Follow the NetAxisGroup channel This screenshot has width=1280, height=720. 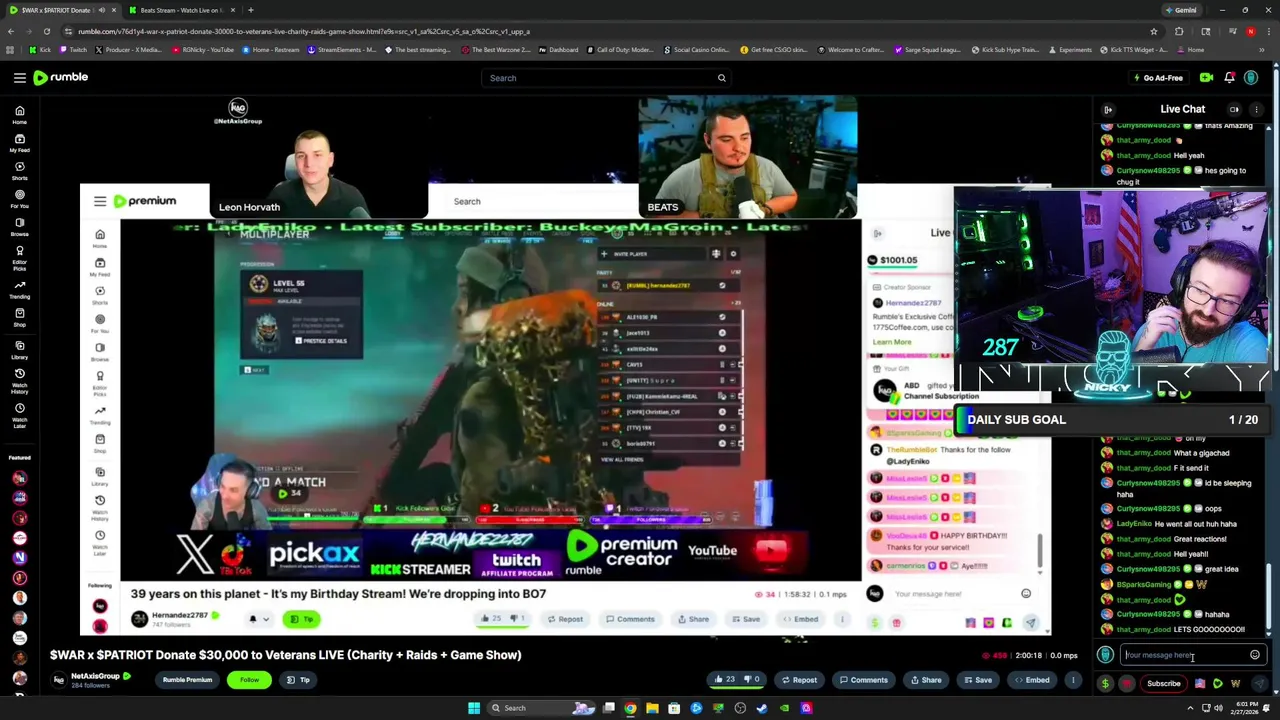click(x=249, y=680)
